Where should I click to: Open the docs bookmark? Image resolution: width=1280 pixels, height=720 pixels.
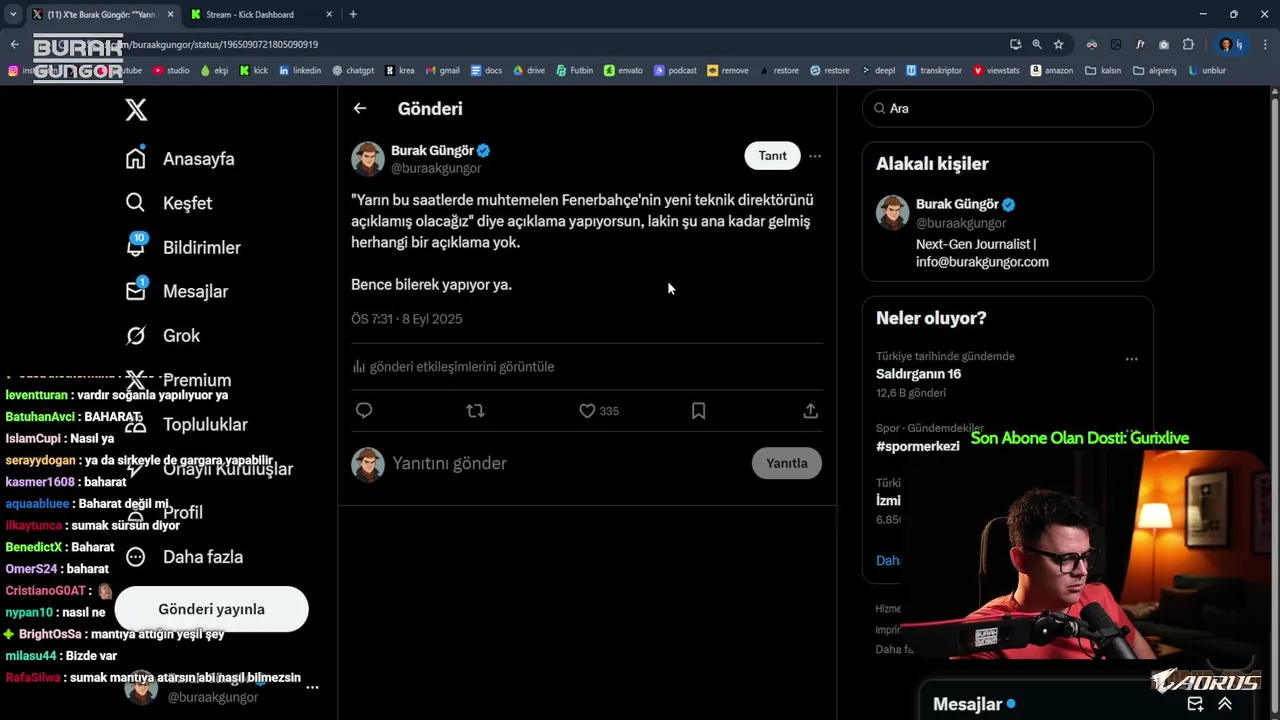click(x=485, y=71)
